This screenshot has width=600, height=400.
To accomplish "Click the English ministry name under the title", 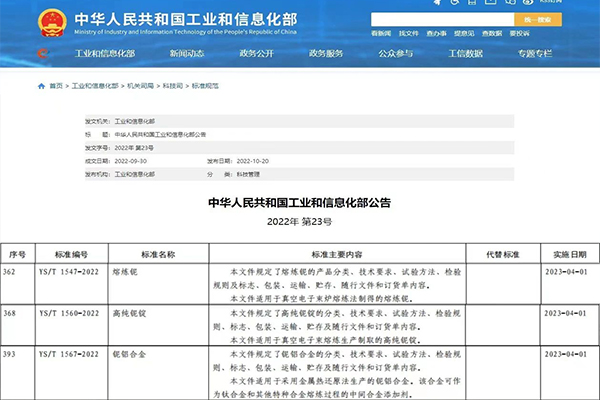I will 186,32.
